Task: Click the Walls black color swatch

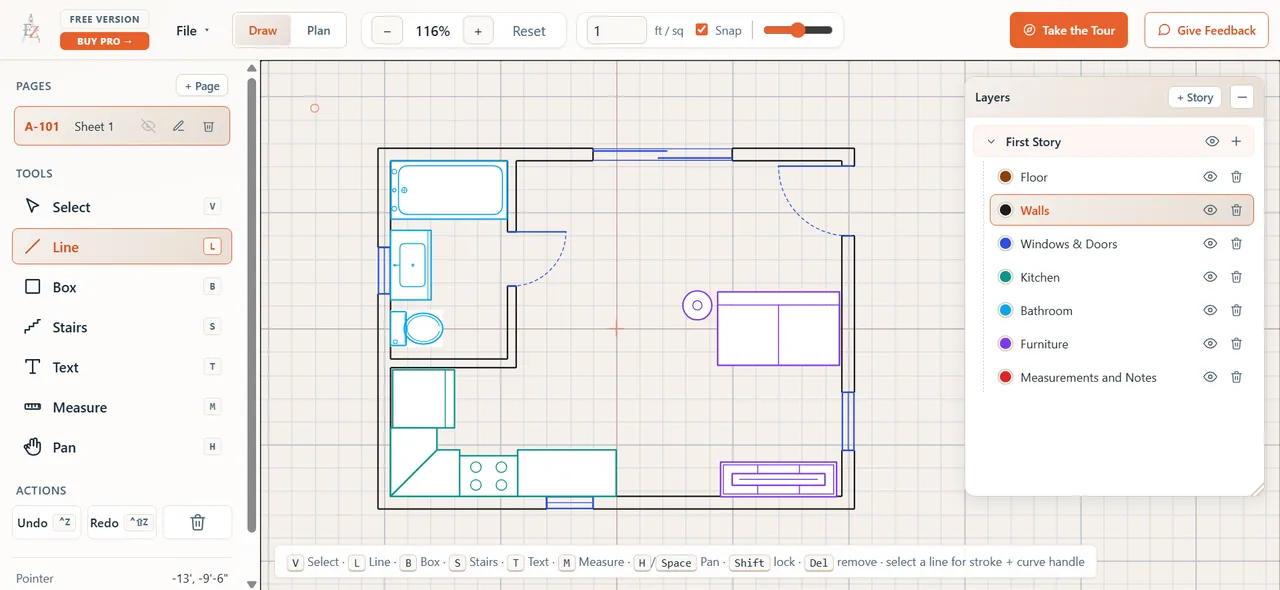Action: (1005, 210)
